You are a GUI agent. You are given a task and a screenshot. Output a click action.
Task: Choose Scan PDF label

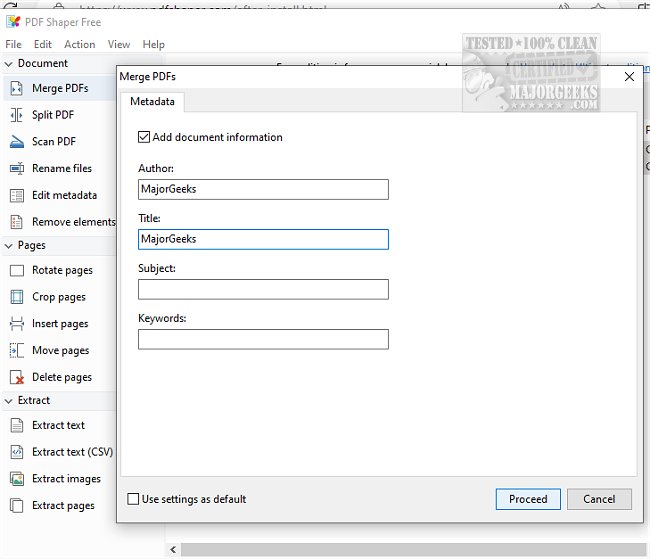click(x=54, y=142)
